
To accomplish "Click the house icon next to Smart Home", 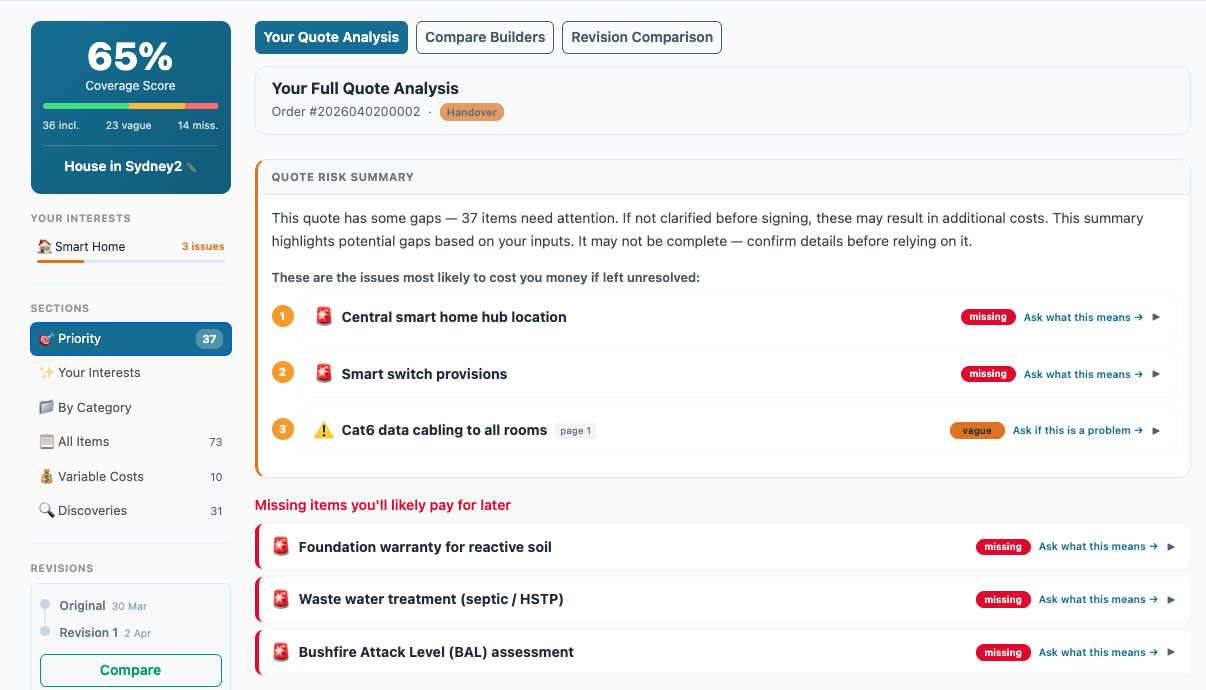I will pos(44,247).
